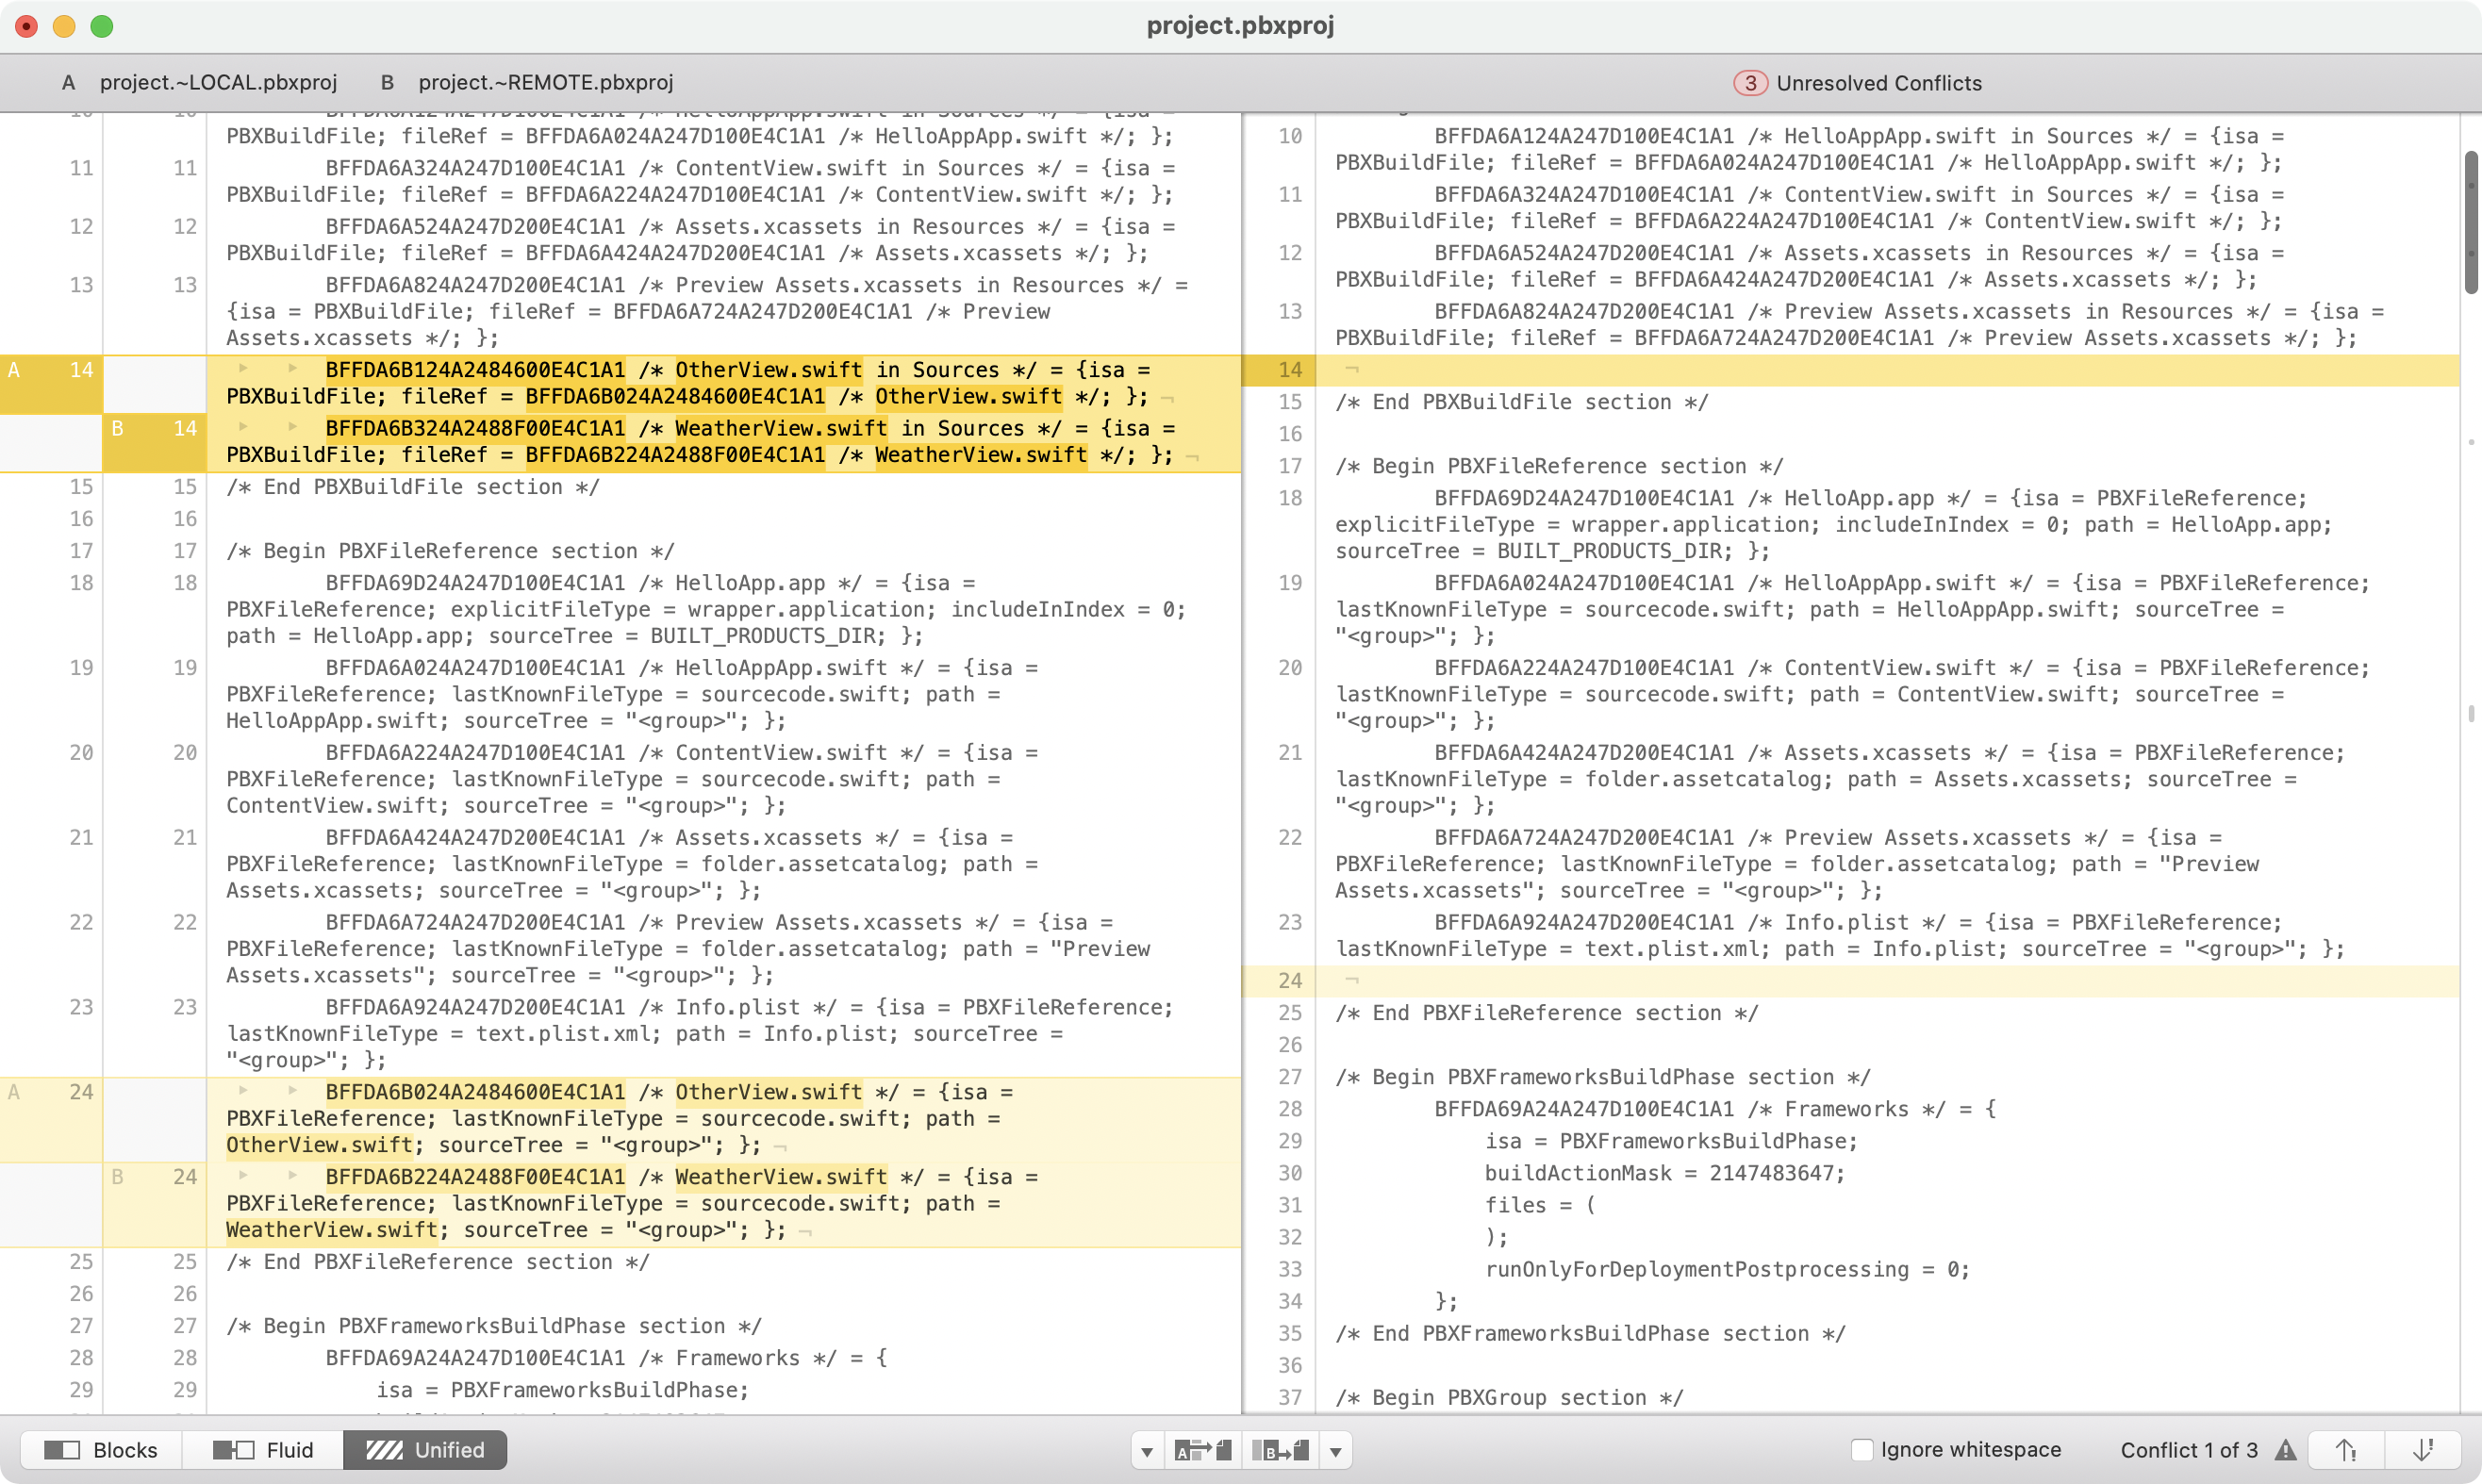Viewport: 2482px width, 1484px height.
Task: Click the Unresolved Conflicts label
Action: pyautogui.click(x=1879, y=83)
